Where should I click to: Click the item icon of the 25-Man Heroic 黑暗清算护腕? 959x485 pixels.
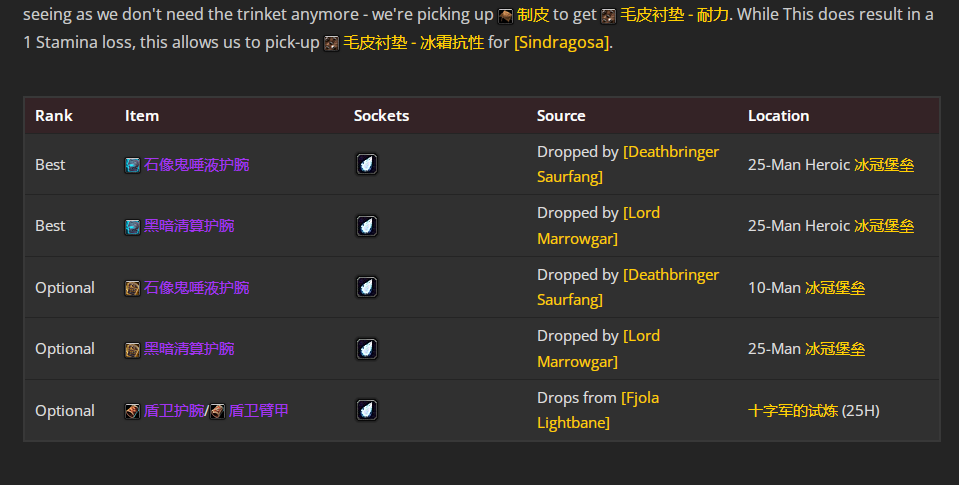pyautogui.click(x=132, y=227)
